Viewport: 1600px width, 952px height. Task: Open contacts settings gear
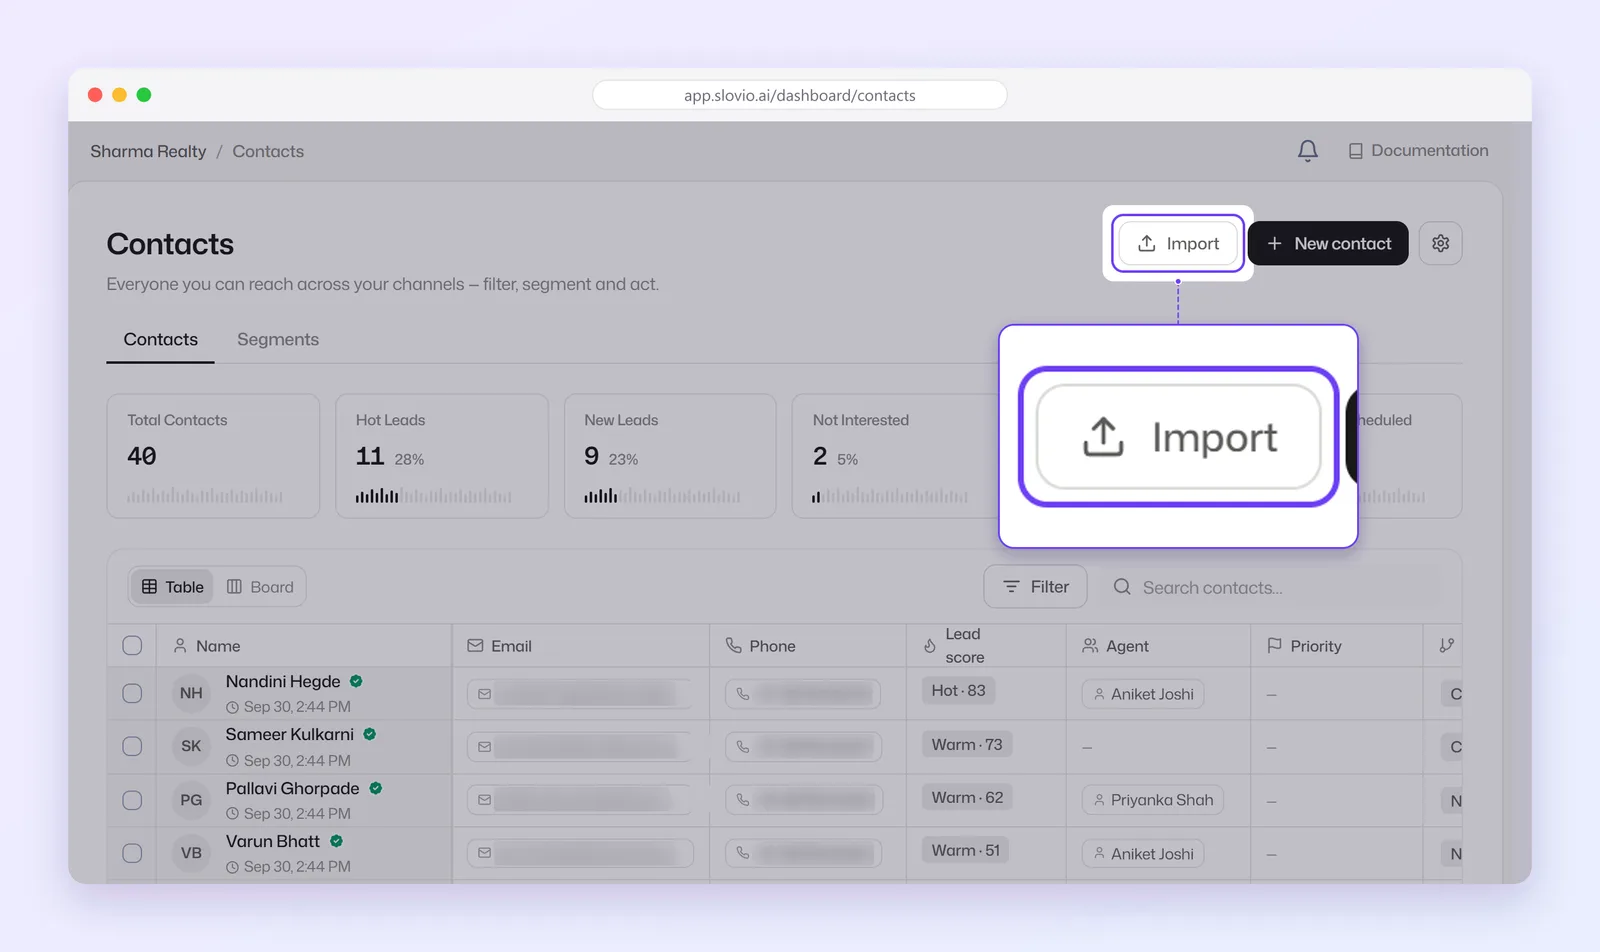click(x=1440, y=243)
